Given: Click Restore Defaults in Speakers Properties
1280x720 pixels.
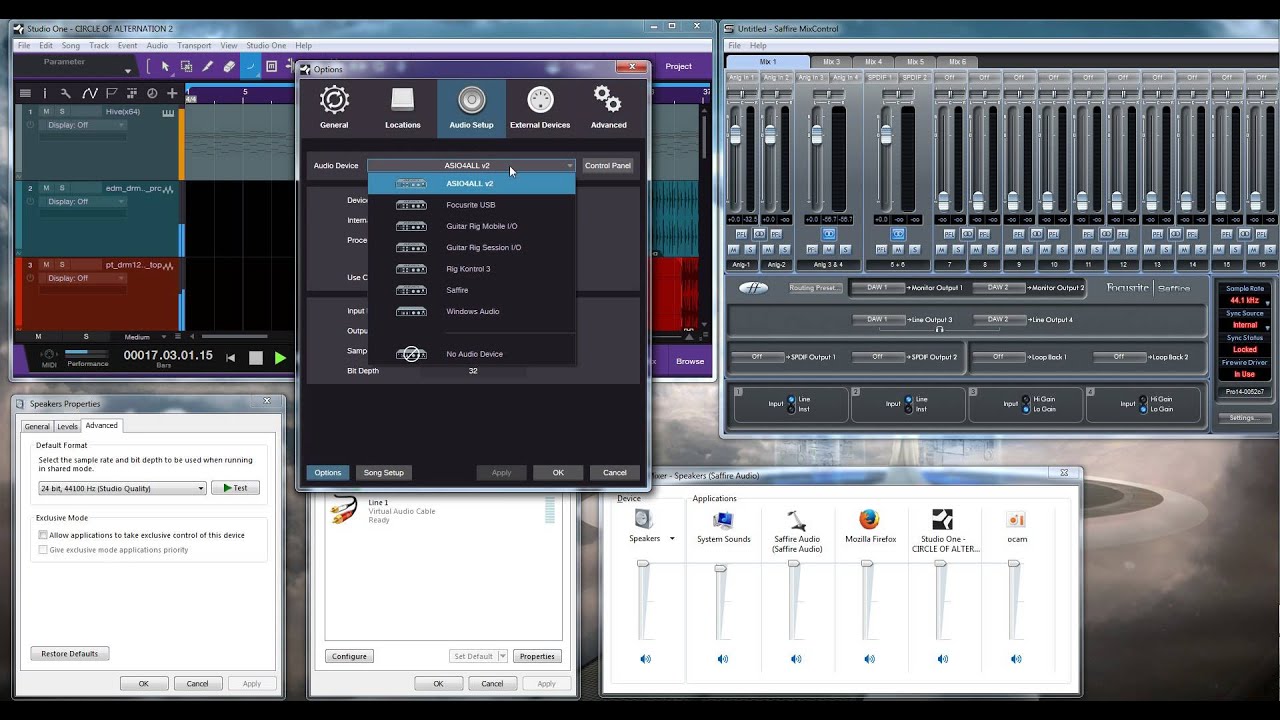Looking at the screenshot, I should coord(70,654).
